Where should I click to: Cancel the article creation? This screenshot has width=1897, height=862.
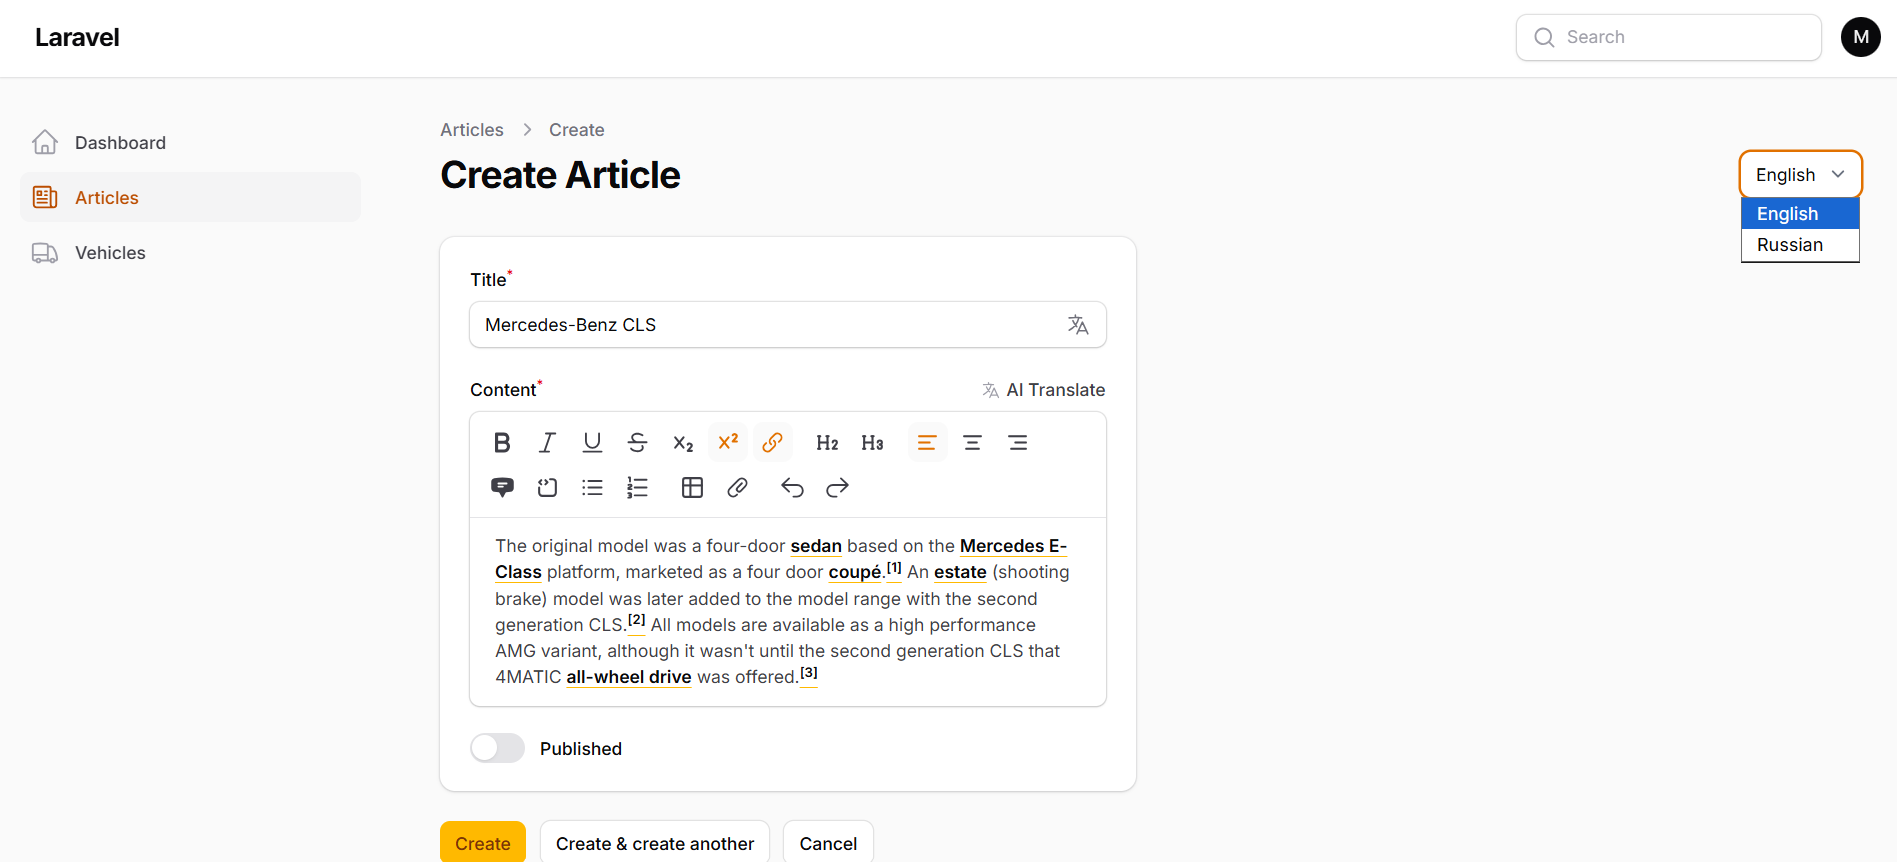[x=828, y=843]
